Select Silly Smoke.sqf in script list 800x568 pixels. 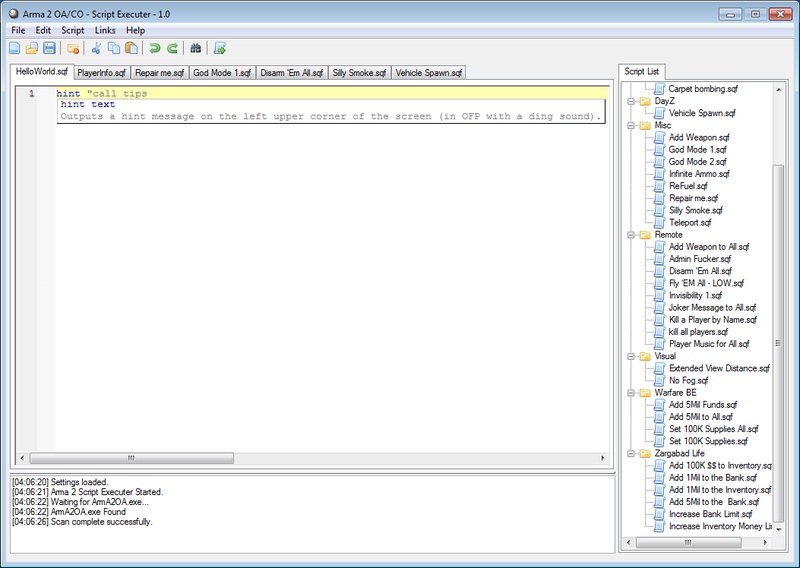pyautogui.click(x=696, y=210)
